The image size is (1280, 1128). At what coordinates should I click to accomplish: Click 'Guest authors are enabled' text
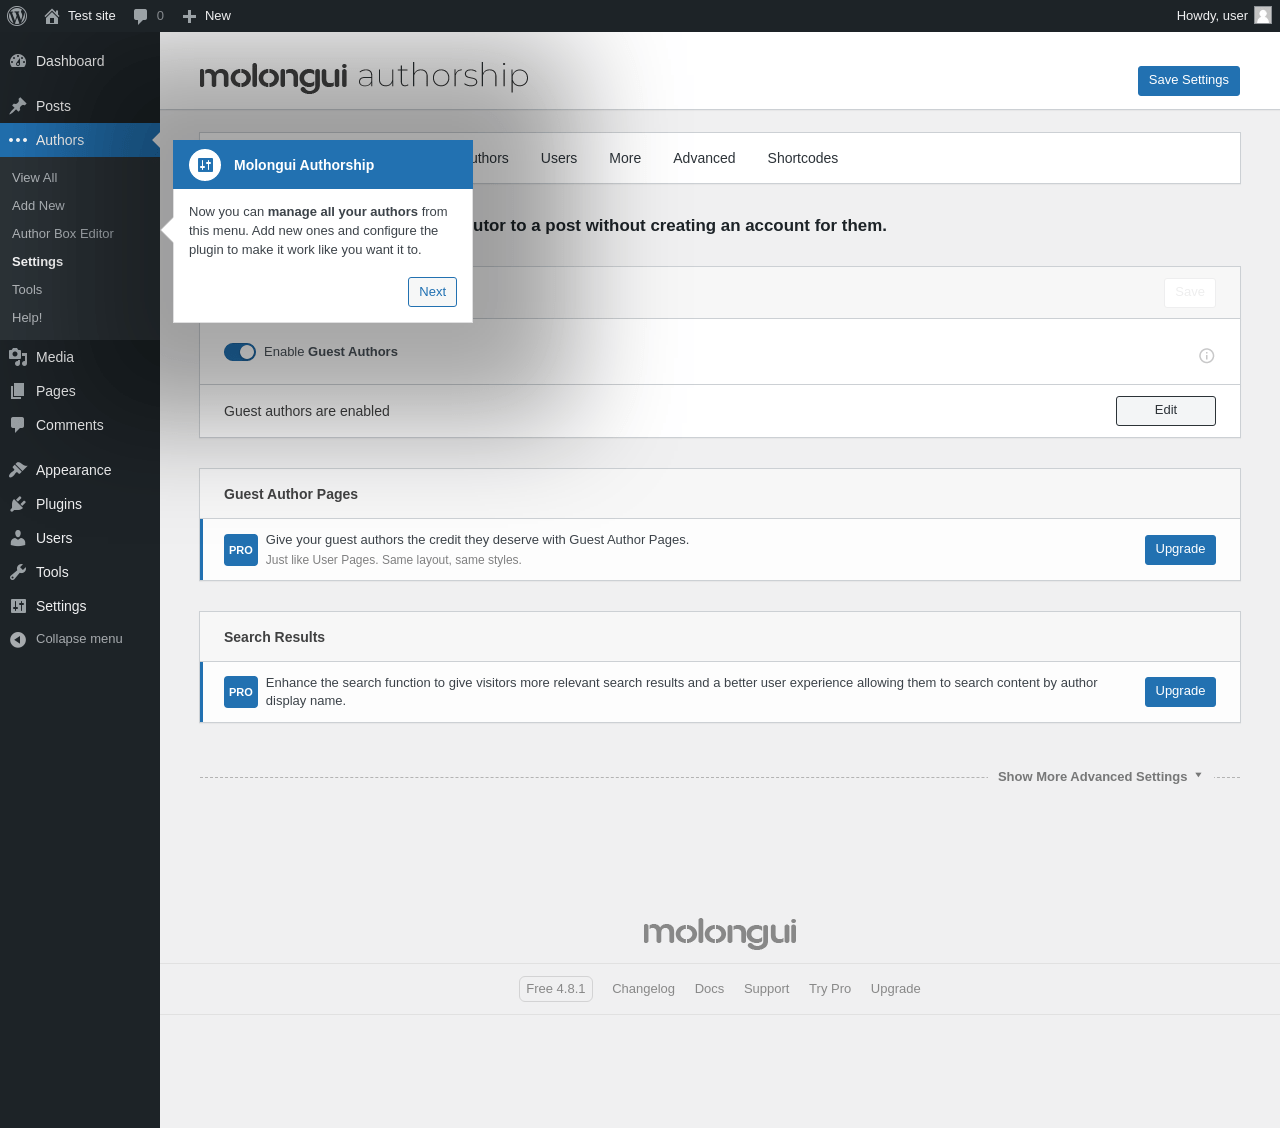pos(307,411)
